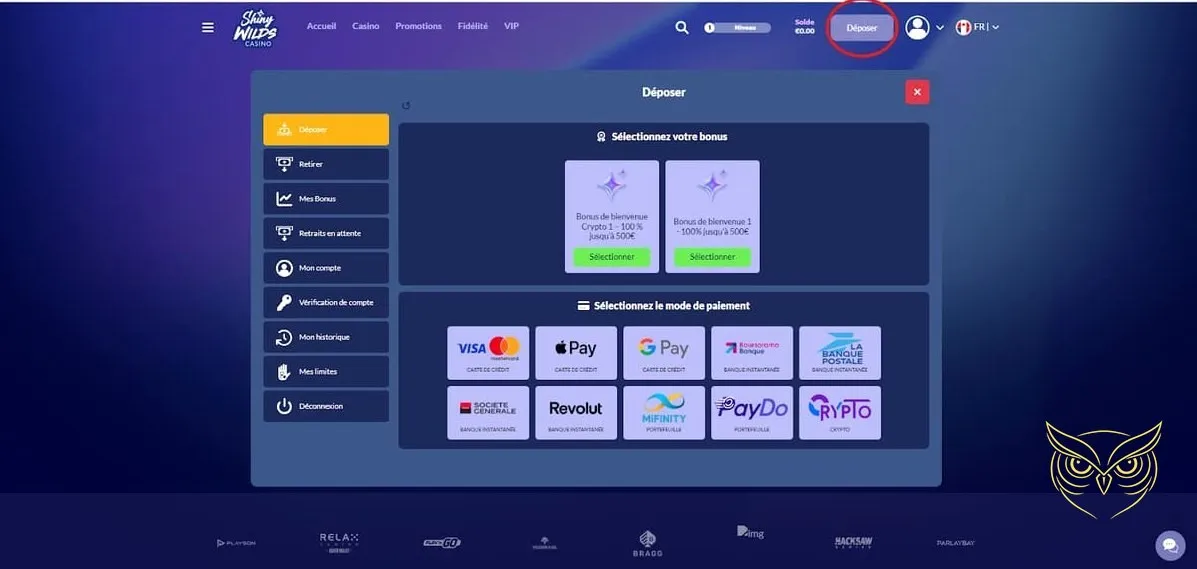The width and height of the screenshot is (1197, 569).
Task: Open the search magnifier icon
Action: pos(682,27)
